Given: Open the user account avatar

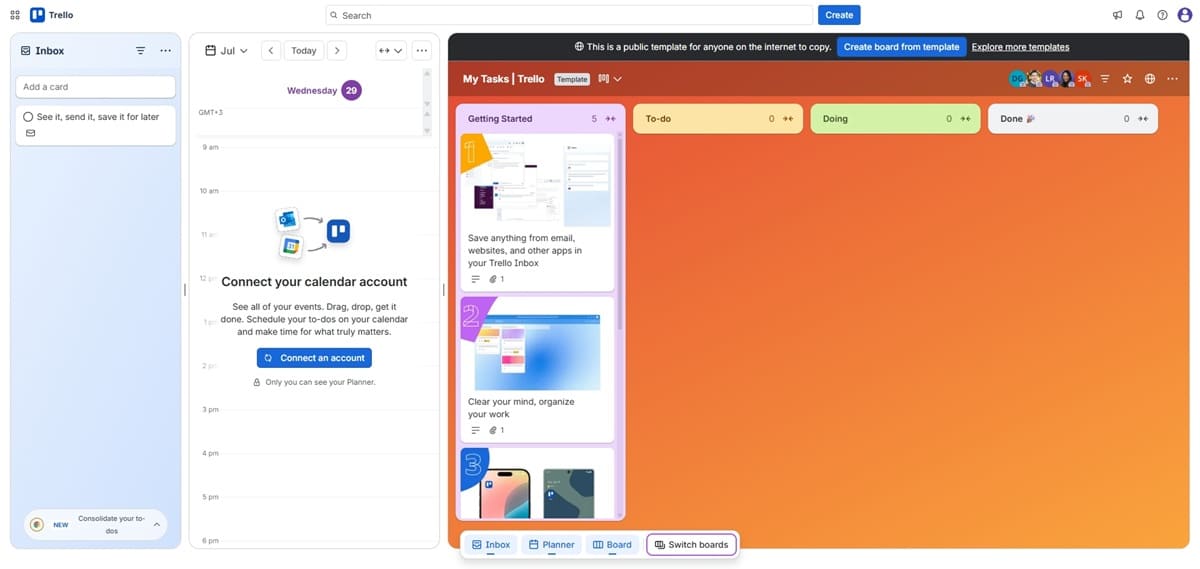Looking at the screenshot, I should click(1185, 15).
